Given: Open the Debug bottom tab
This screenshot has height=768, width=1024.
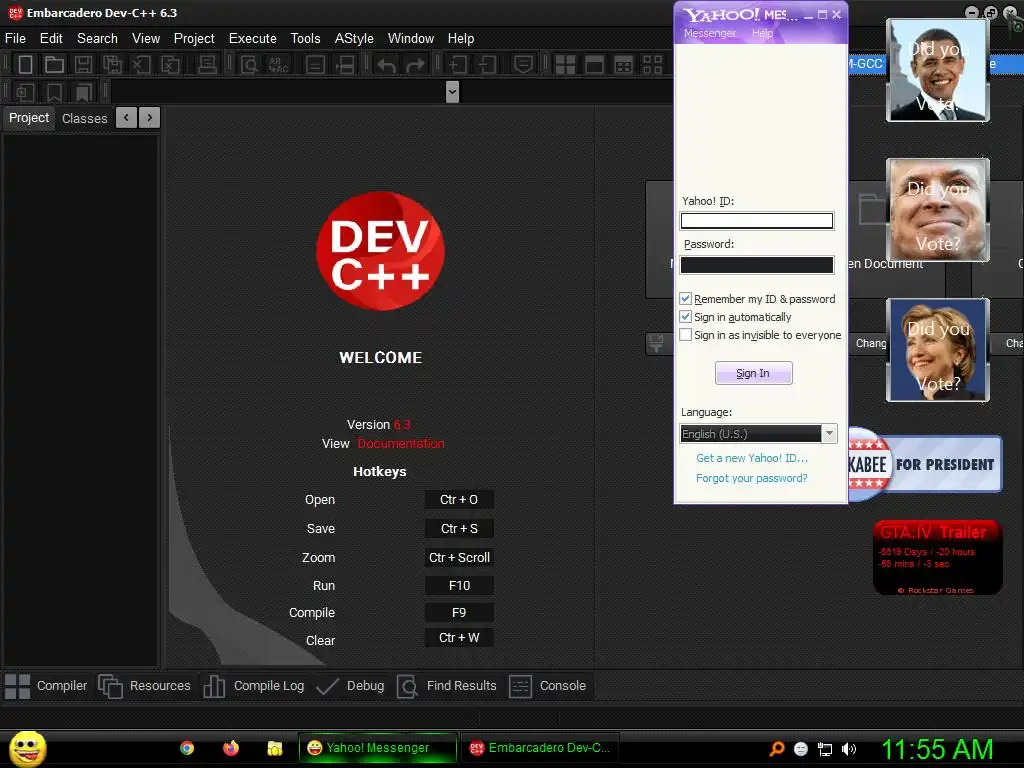Looking at the screenshot, I should pyautogui.click(x=350, y=686).
